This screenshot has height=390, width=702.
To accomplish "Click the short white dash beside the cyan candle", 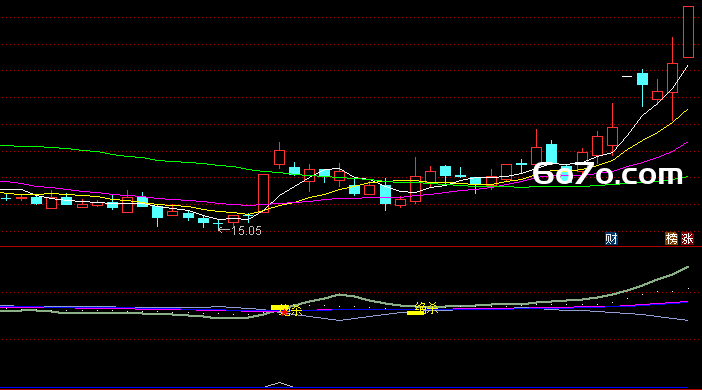I will point(627,77).
